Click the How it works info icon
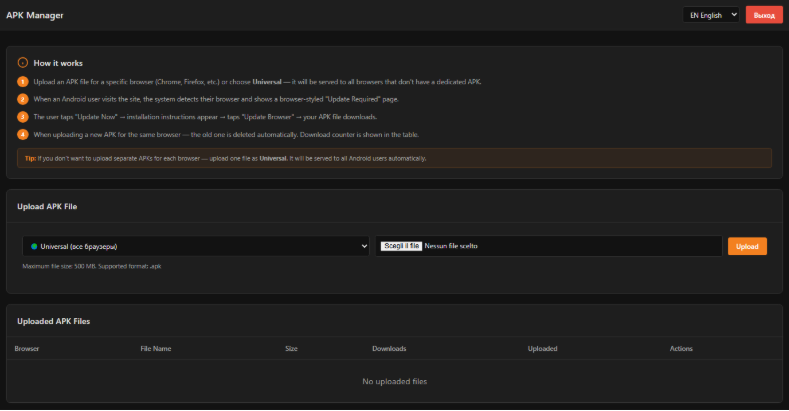The image size is (789, 411). click(x=23, y=63)
